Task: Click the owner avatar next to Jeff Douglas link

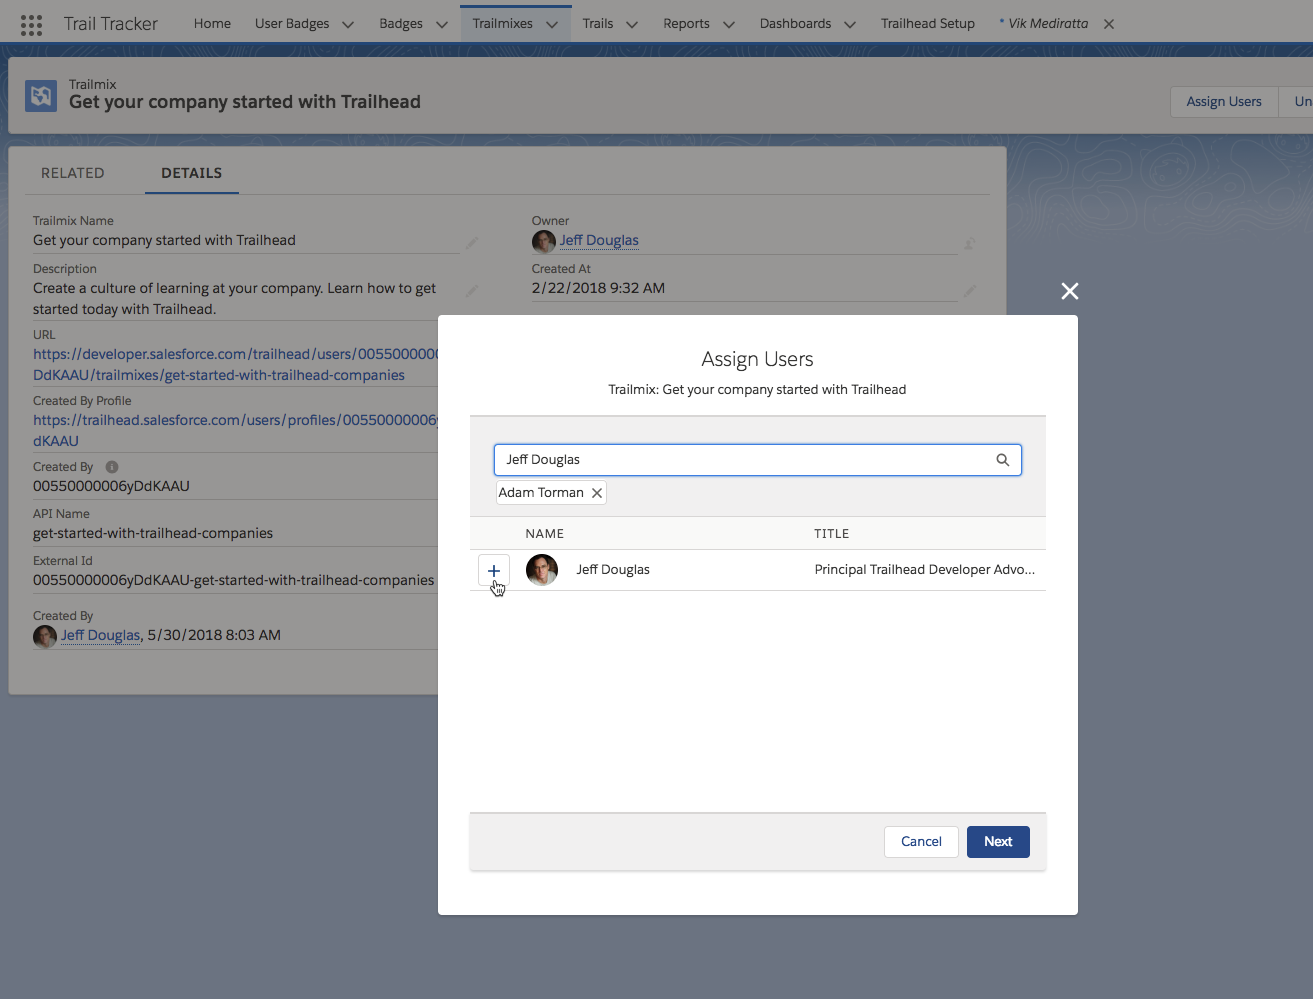Action: (543, 241)
